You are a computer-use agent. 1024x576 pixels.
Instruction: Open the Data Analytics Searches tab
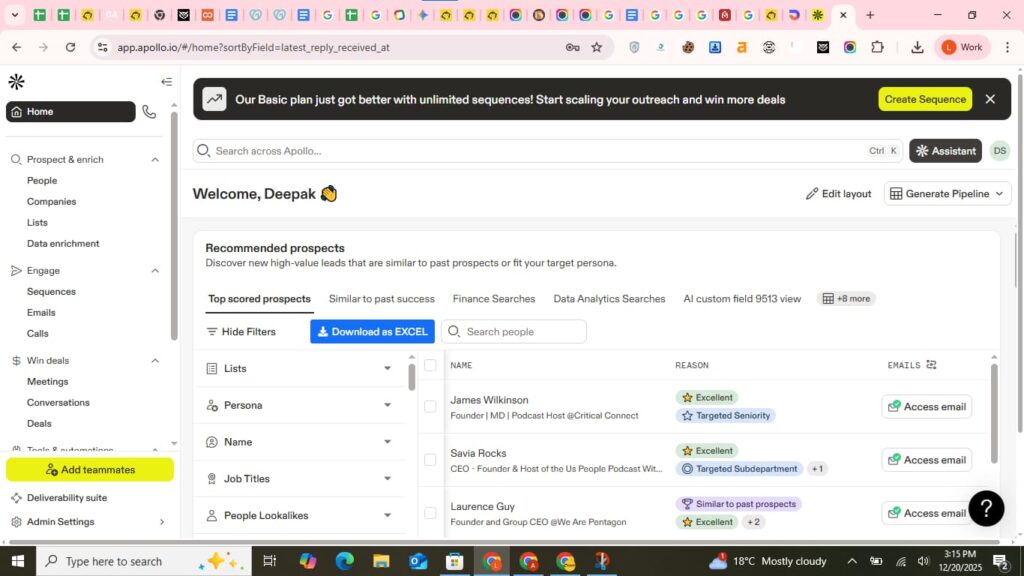coord(609,298)
